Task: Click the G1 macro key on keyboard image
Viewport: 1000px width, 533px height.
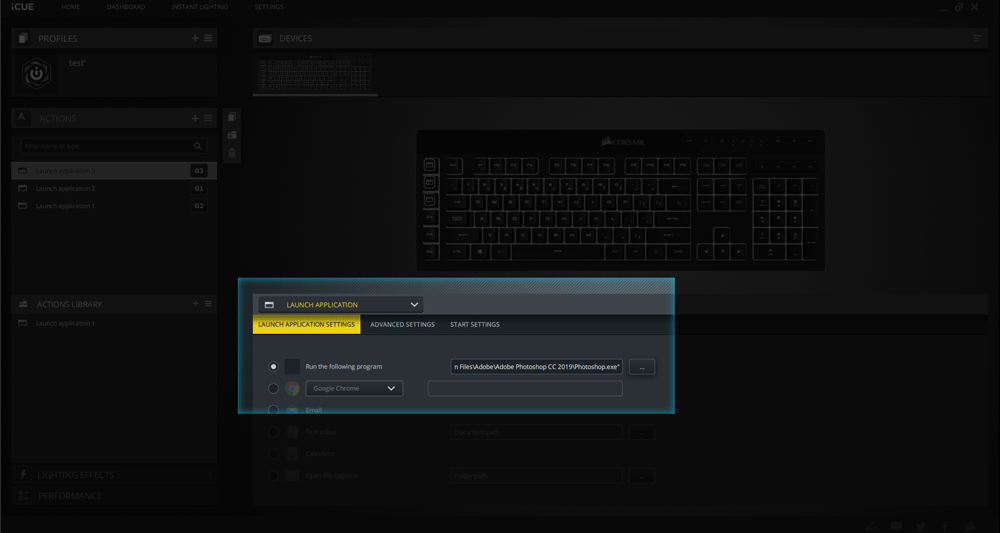Action: 429,165
